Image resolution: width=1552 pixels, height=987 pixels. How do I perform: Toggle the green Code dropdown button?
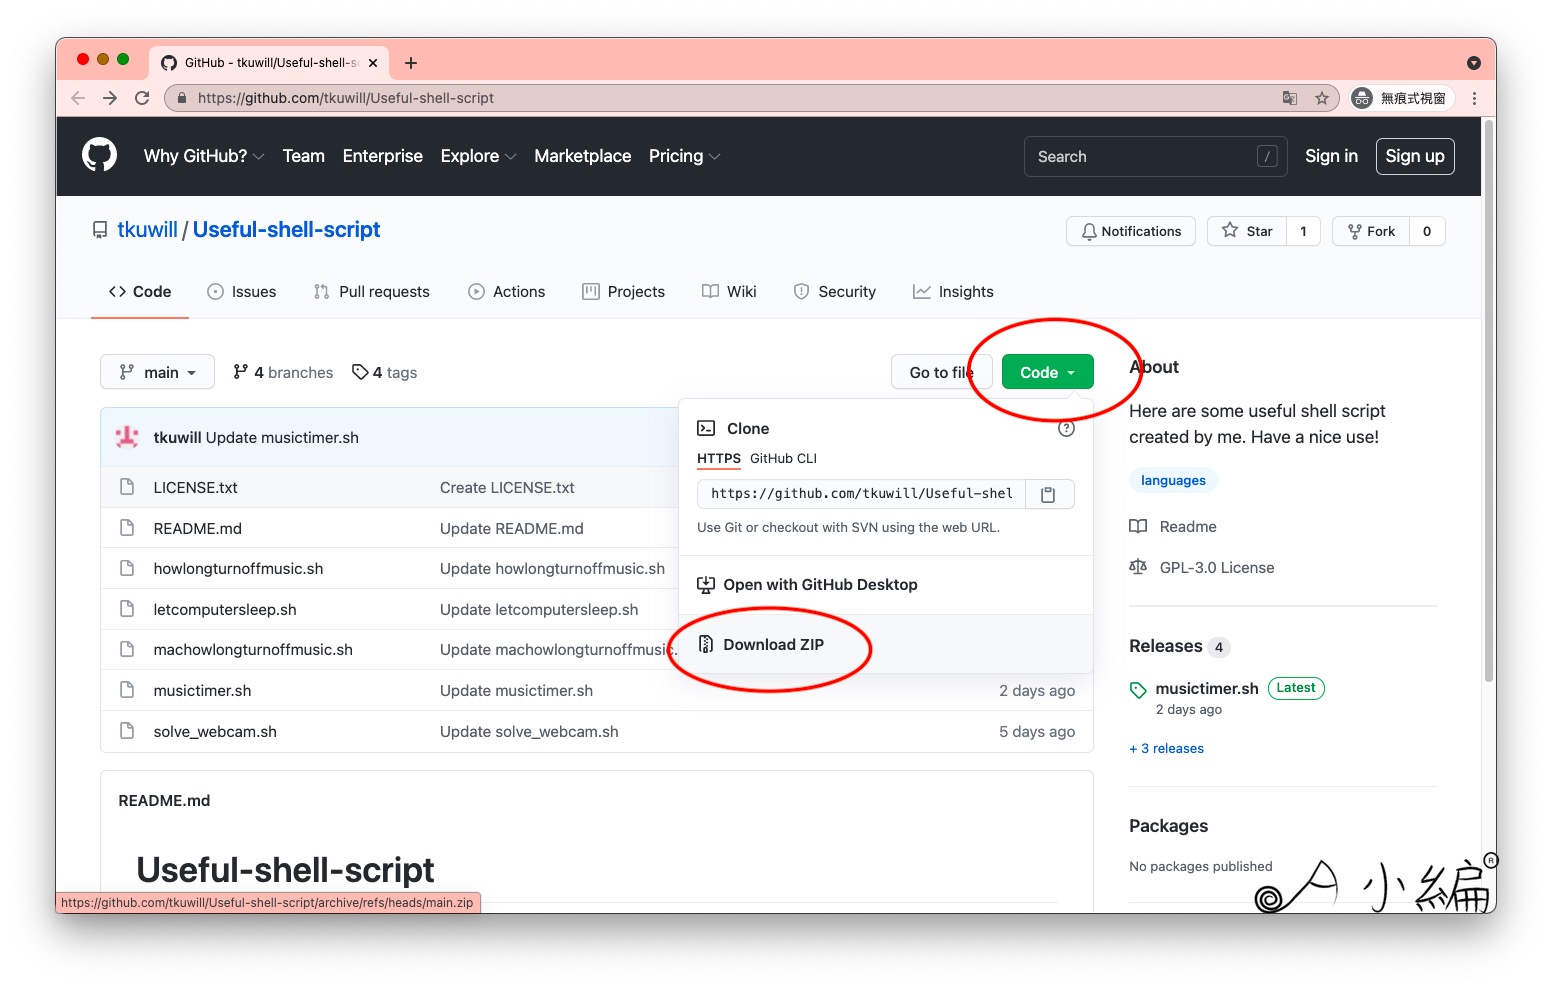(1047, 372)
